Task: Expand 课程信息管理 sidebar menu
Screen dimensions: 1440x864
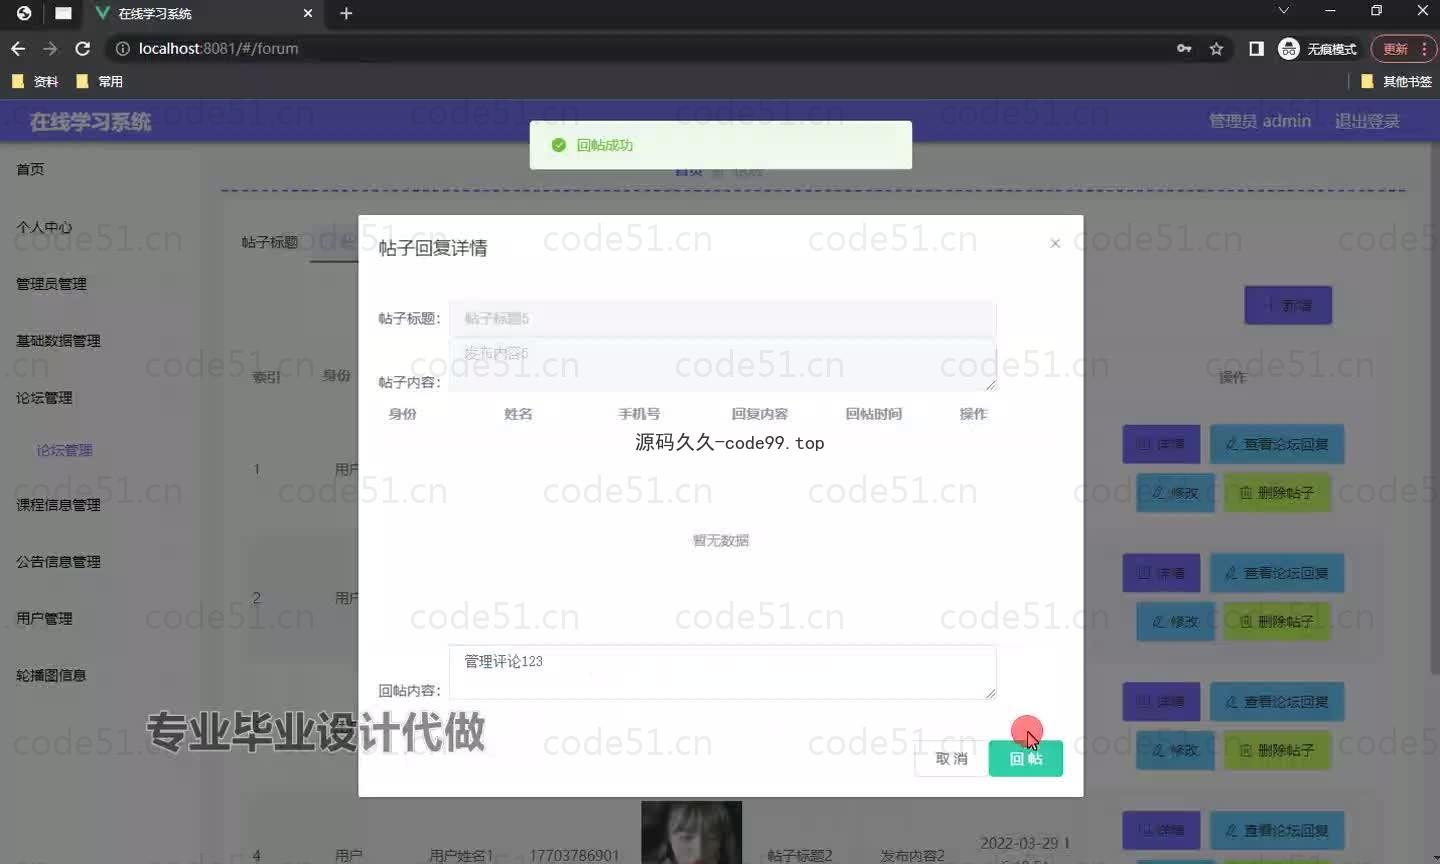Action: 58,505
